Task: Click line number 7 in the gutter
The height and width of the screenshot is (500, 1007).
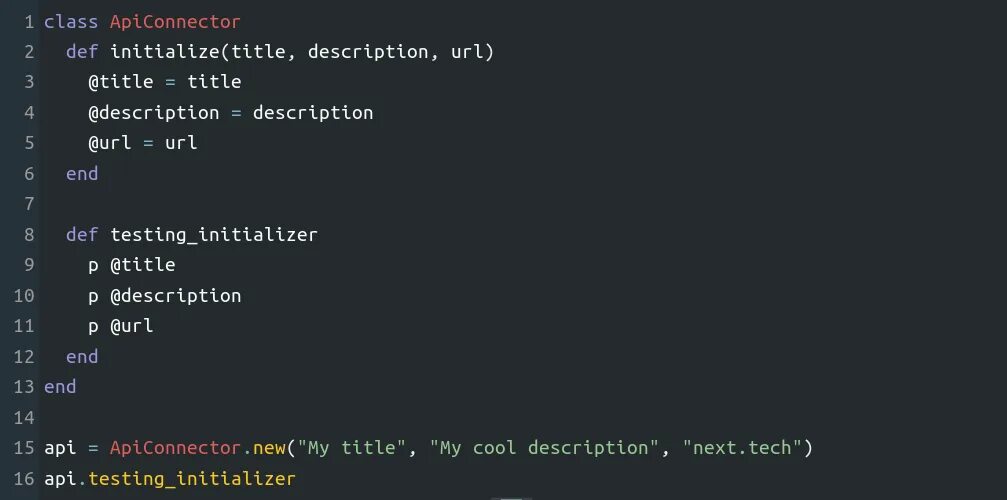Action: tap(29, 204)
